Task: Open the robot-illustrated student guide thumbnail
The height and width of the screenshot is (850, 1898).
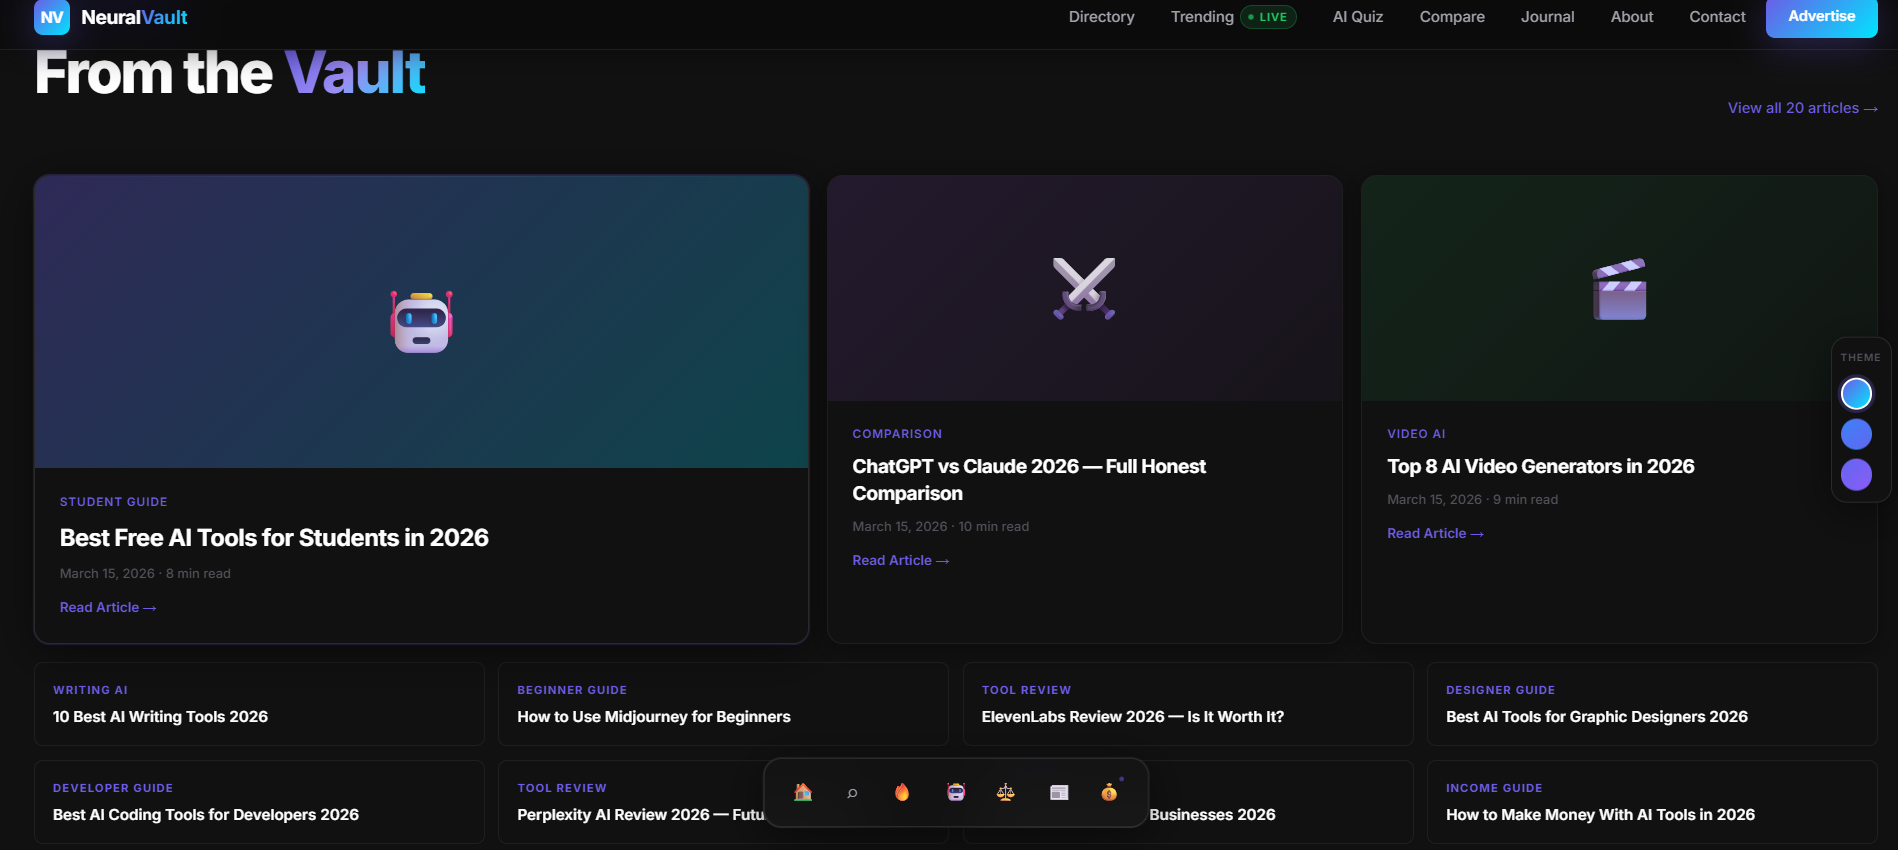Action: click(421, 322)
